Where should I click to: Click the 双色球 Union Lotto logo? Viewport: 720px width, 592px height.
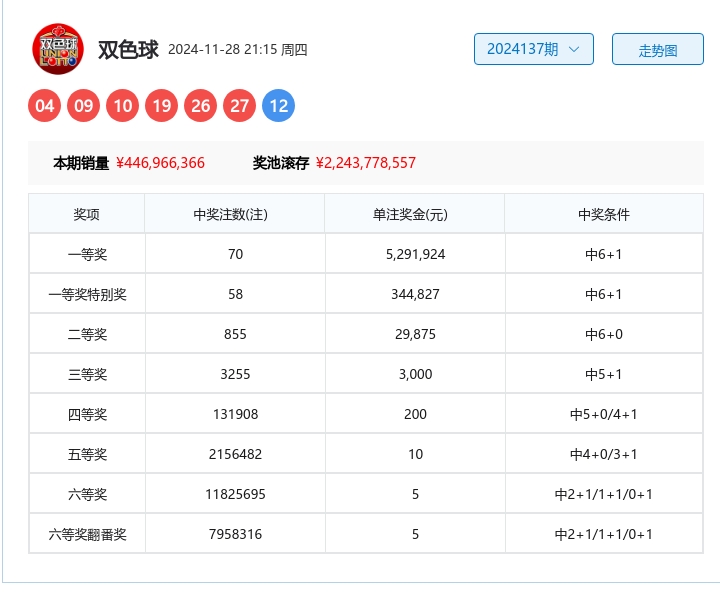pos(58,49)
